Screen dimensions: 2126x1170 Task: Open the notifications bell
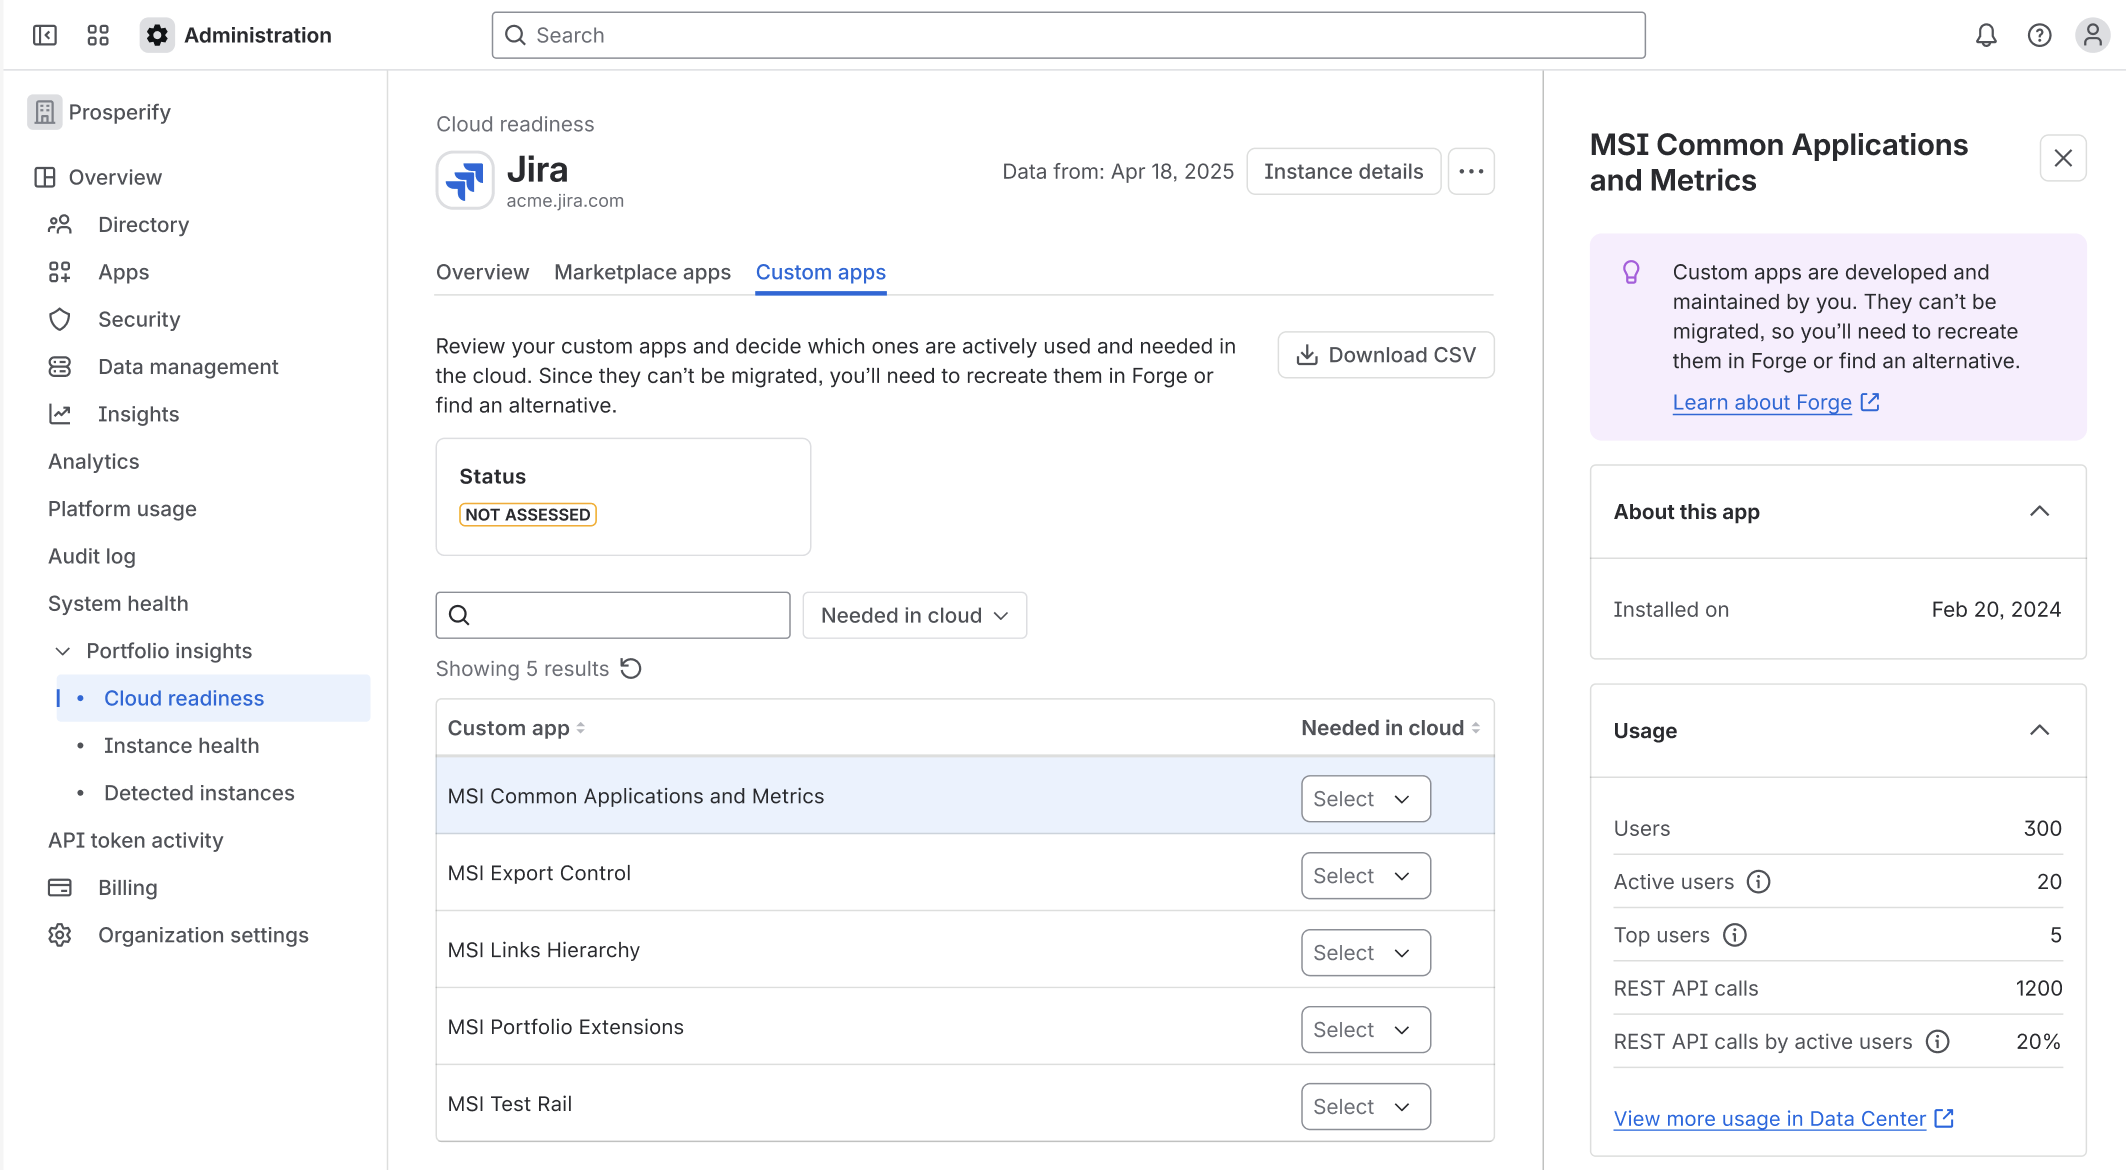(x=1986, y=34)
